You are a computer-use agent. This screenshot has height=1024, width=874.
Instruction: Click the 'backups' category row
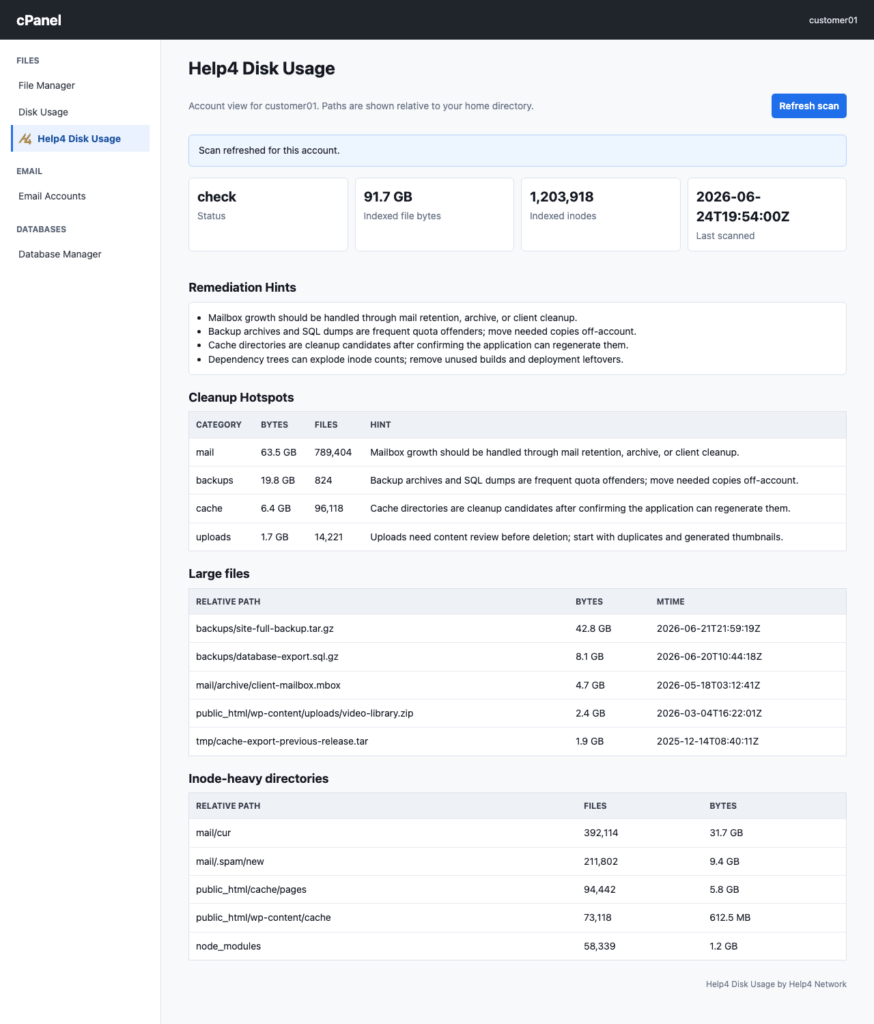517,480
